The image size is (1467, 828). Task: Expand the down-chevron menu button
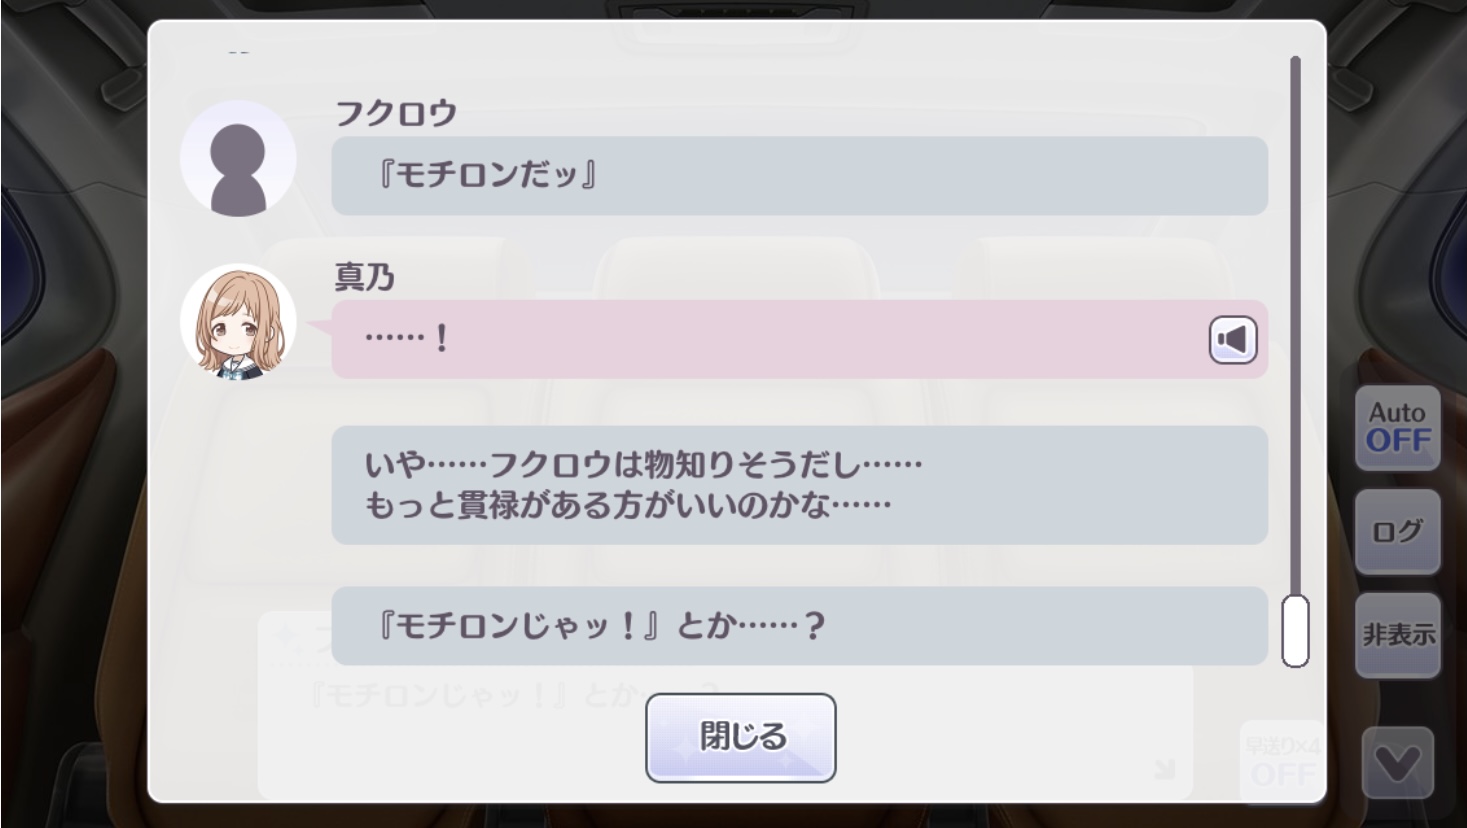click(x=1397, y=765)
